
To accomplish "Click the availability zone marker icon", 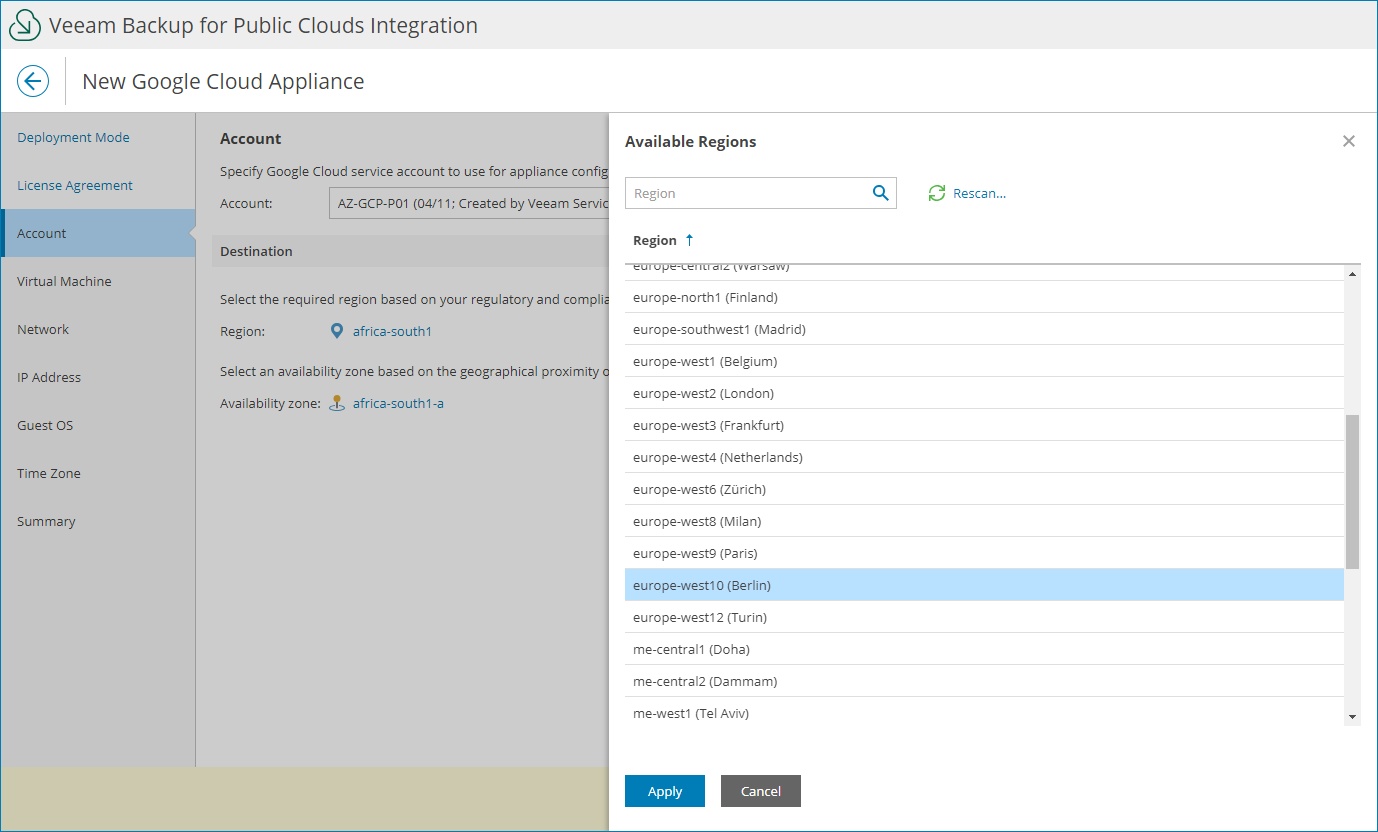I will point(337,401).
